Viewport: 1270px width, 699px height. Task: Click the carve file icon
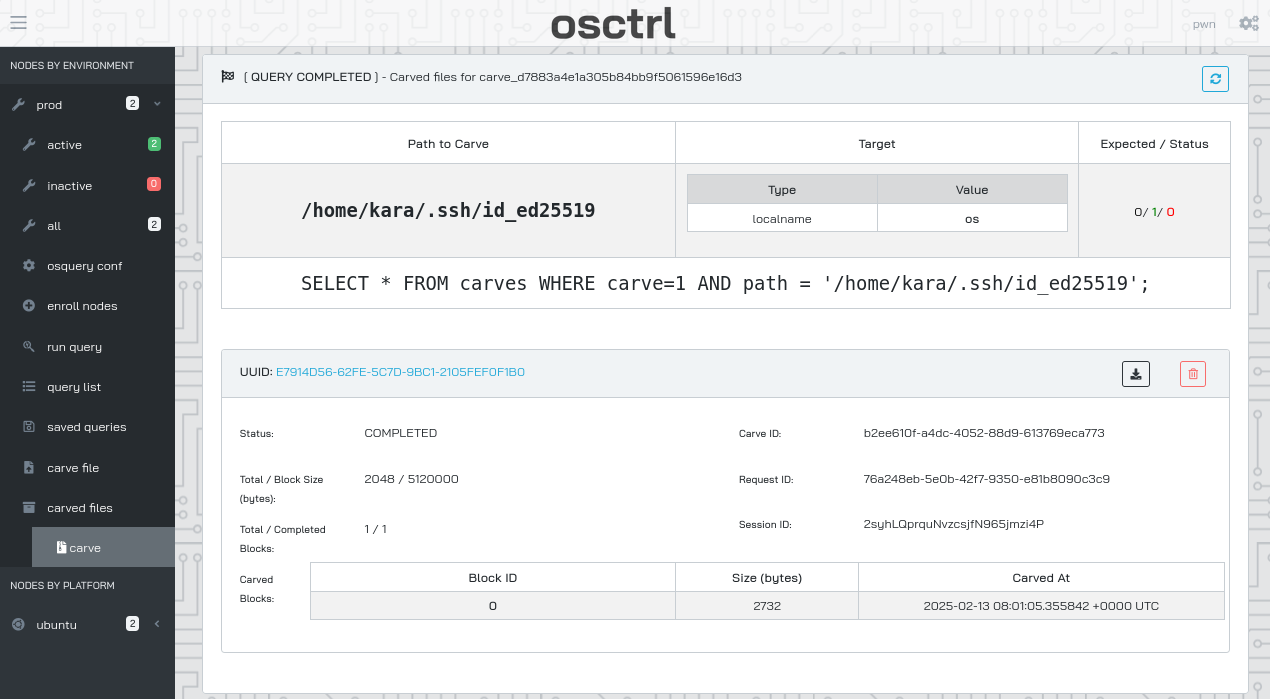point(28,468)
